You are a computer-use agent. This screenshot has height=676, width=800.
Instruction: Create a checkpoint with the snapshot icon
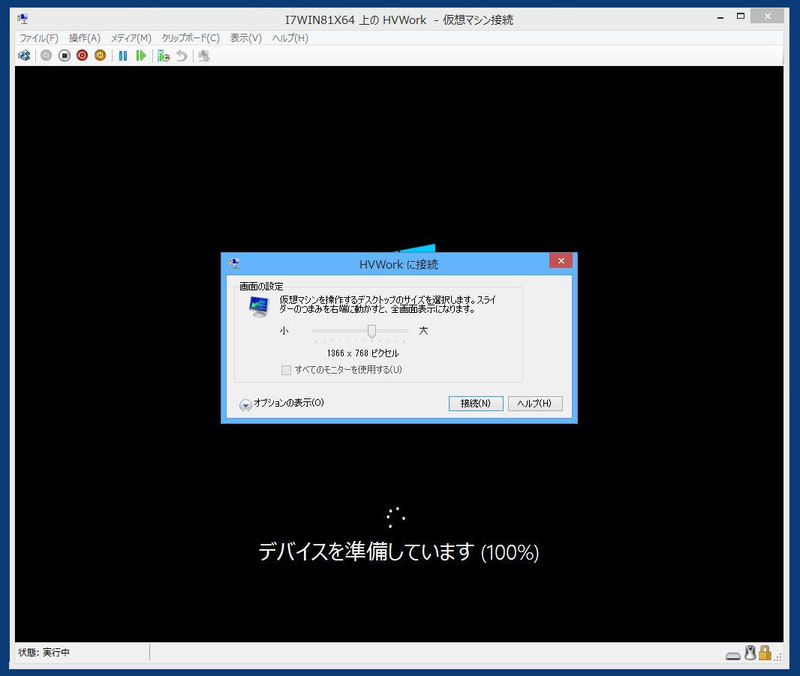(163, 56)
